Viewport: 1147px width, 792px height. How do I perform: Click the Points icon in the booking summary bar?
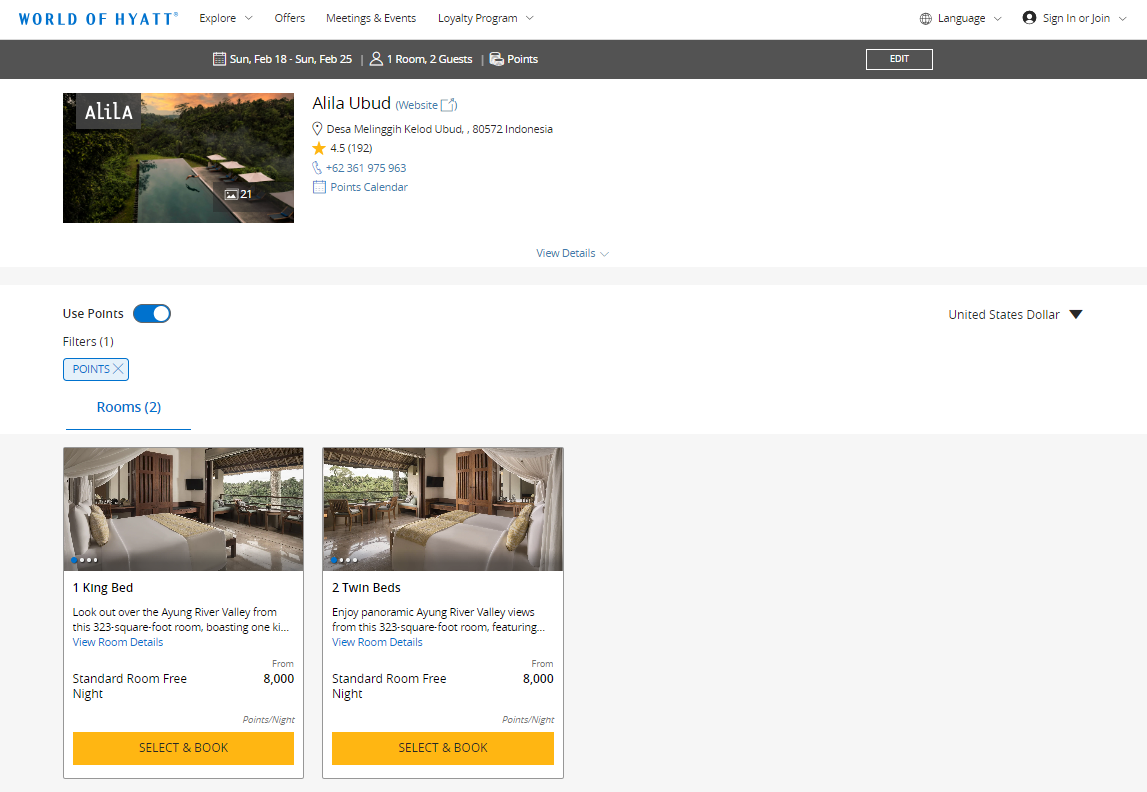tap(497, 59)
